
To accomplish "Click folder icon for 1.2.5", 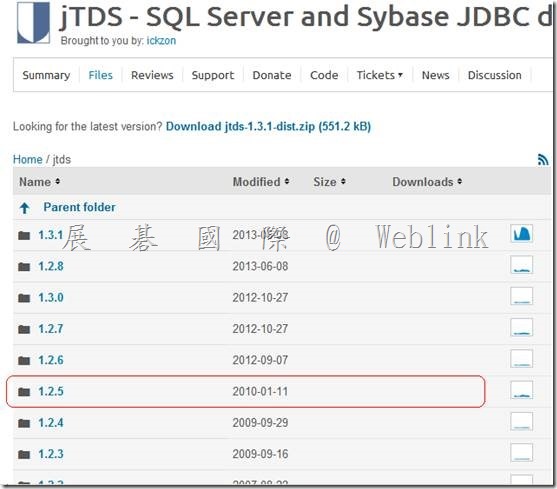I will click(24, 392).
